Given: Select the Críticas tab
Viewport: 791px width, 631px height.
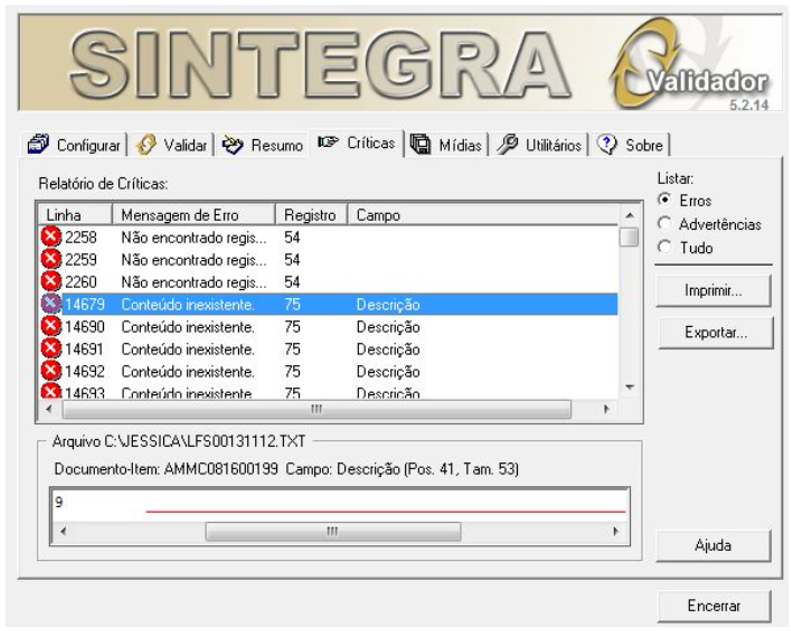Looking at the screenshot, I should click(x=357, y=143).
